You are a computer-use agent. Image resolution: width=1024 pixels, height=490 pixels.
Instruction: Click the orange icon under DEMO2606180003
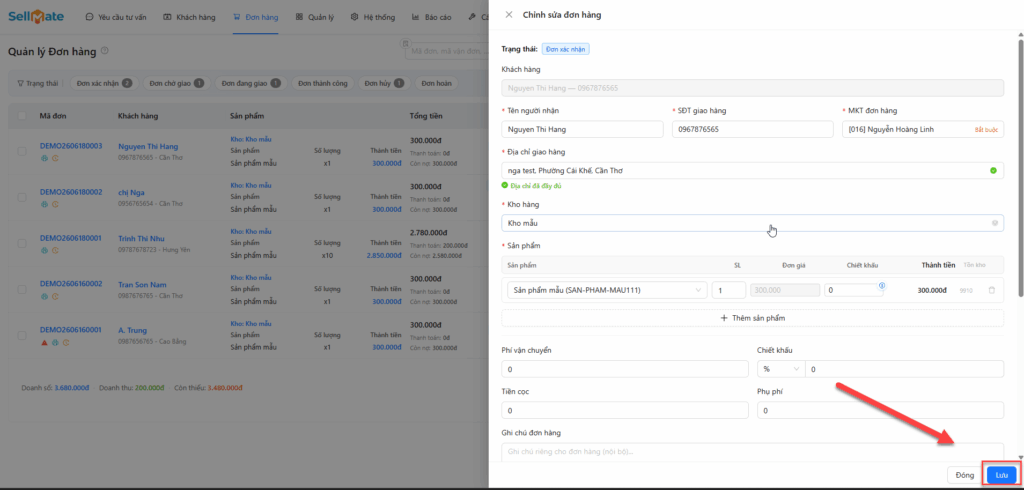[x=55, y=158]
